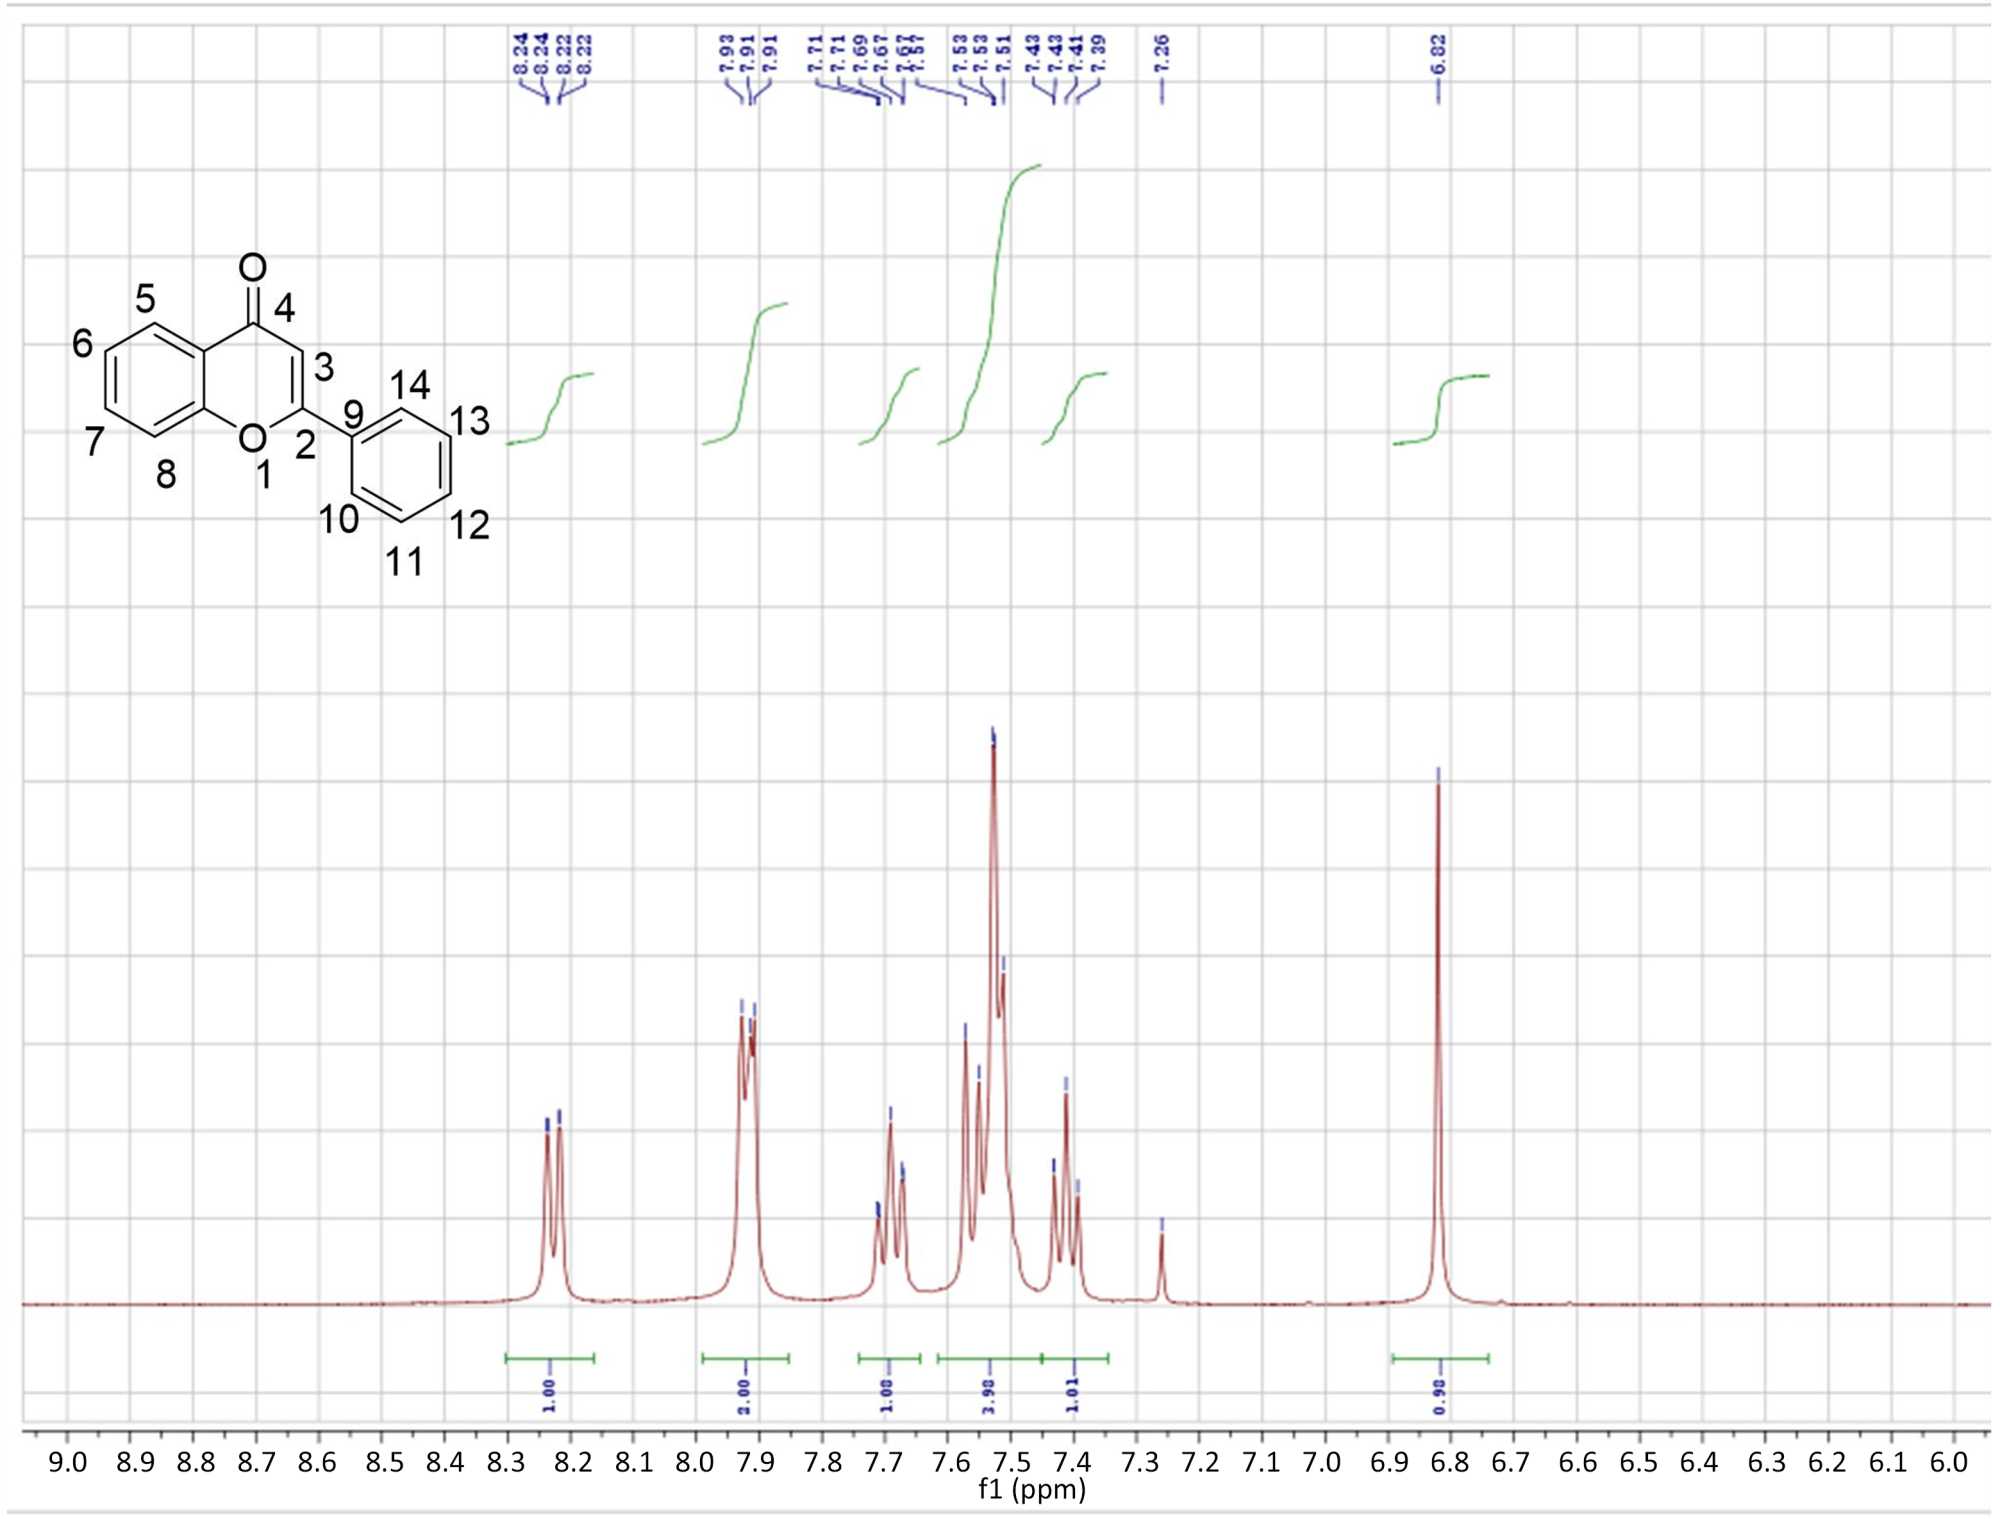Select the tallest integral curve near 7.5 ppm
This screenshot has width=2000, height=1519.
click(995, 300)
